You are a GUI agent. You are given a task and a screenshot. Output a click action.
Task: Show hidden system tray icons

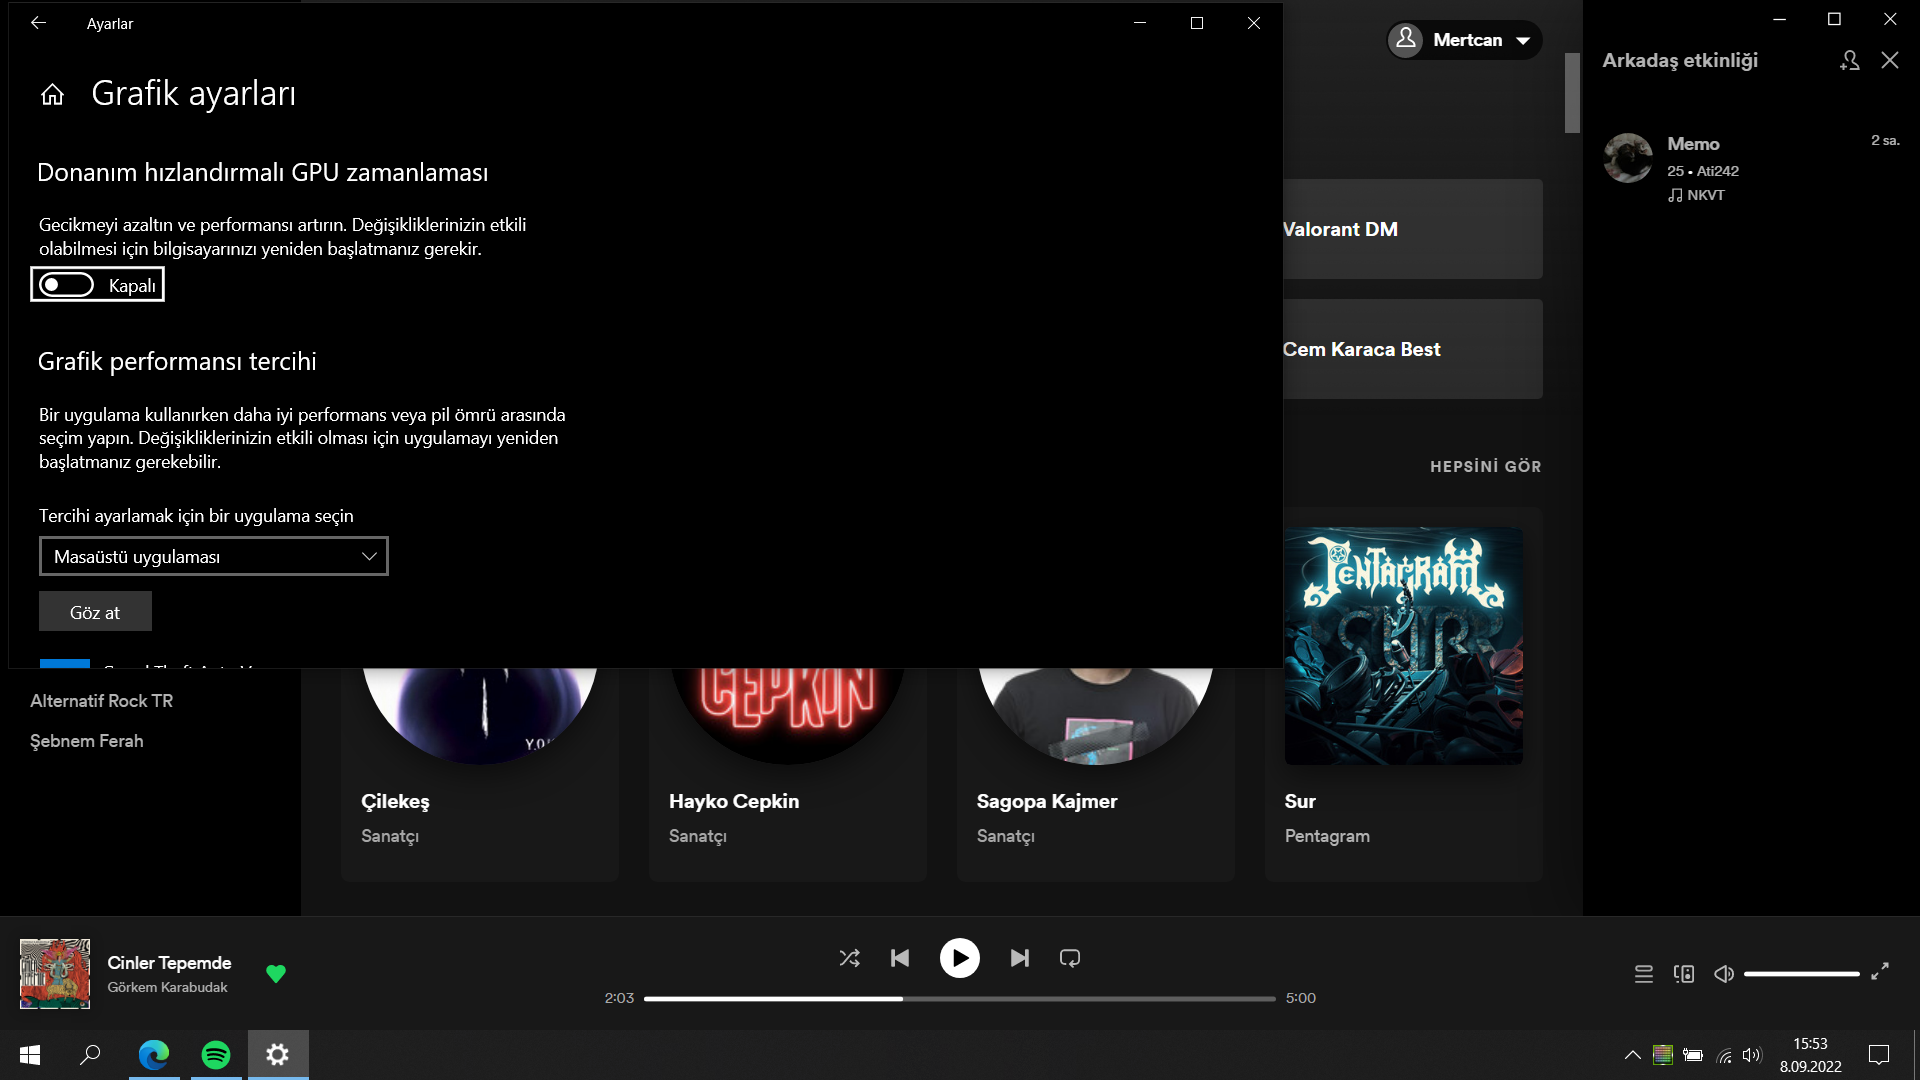click(x=1632, y=1055)
